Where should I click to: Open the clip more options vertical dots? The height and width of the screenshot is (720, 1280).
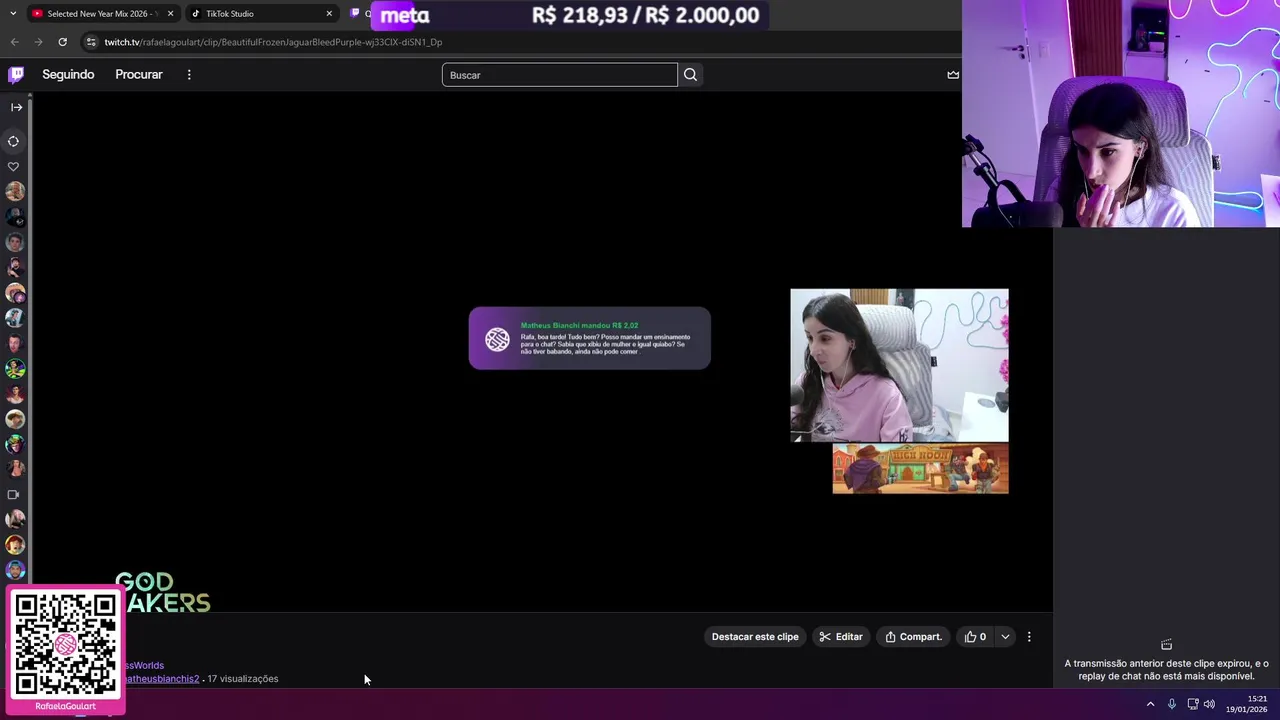click(x=1029, y=637)
